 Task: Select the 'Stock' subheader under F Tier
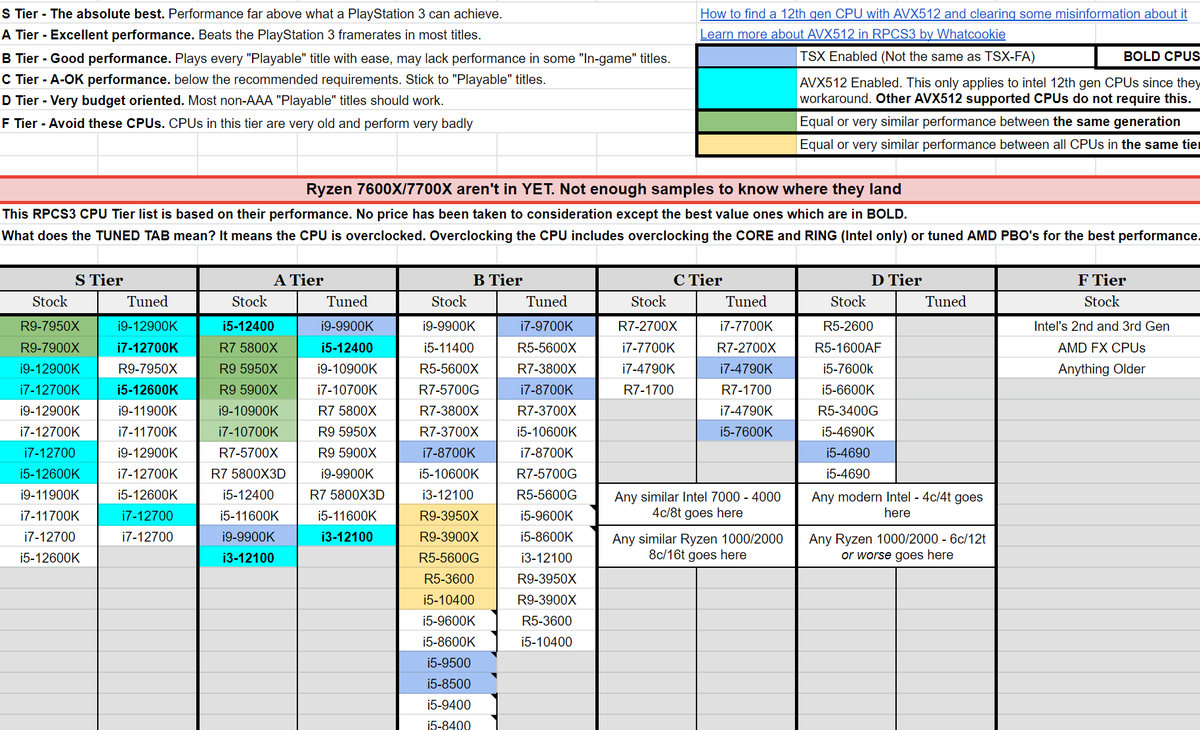[1101, 302]
